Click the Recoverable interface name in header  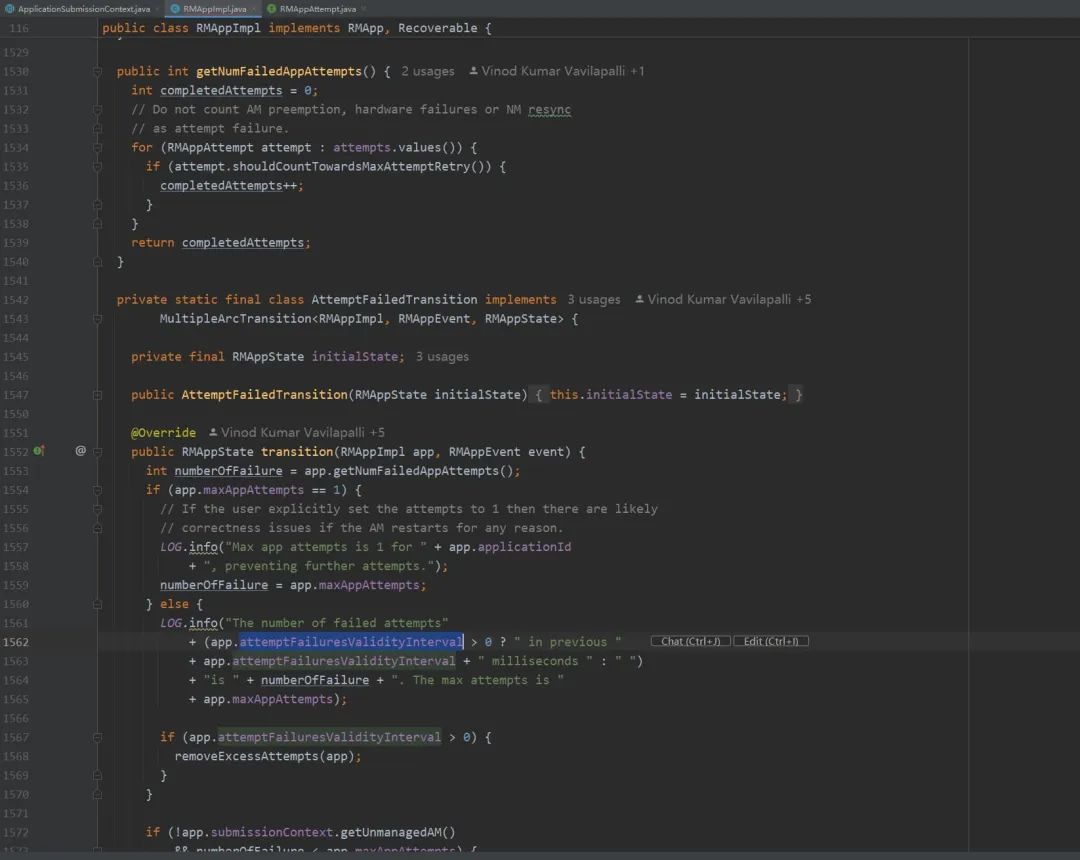click(x=437, y=28)
